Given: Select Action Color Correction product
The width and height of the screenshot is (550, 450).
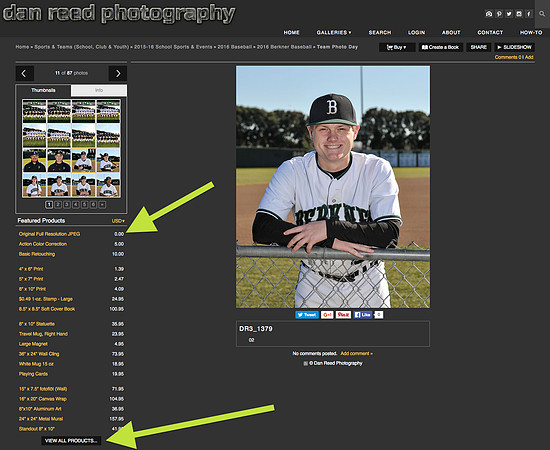Looking at the screenshot, I should [x=43, y=244].
